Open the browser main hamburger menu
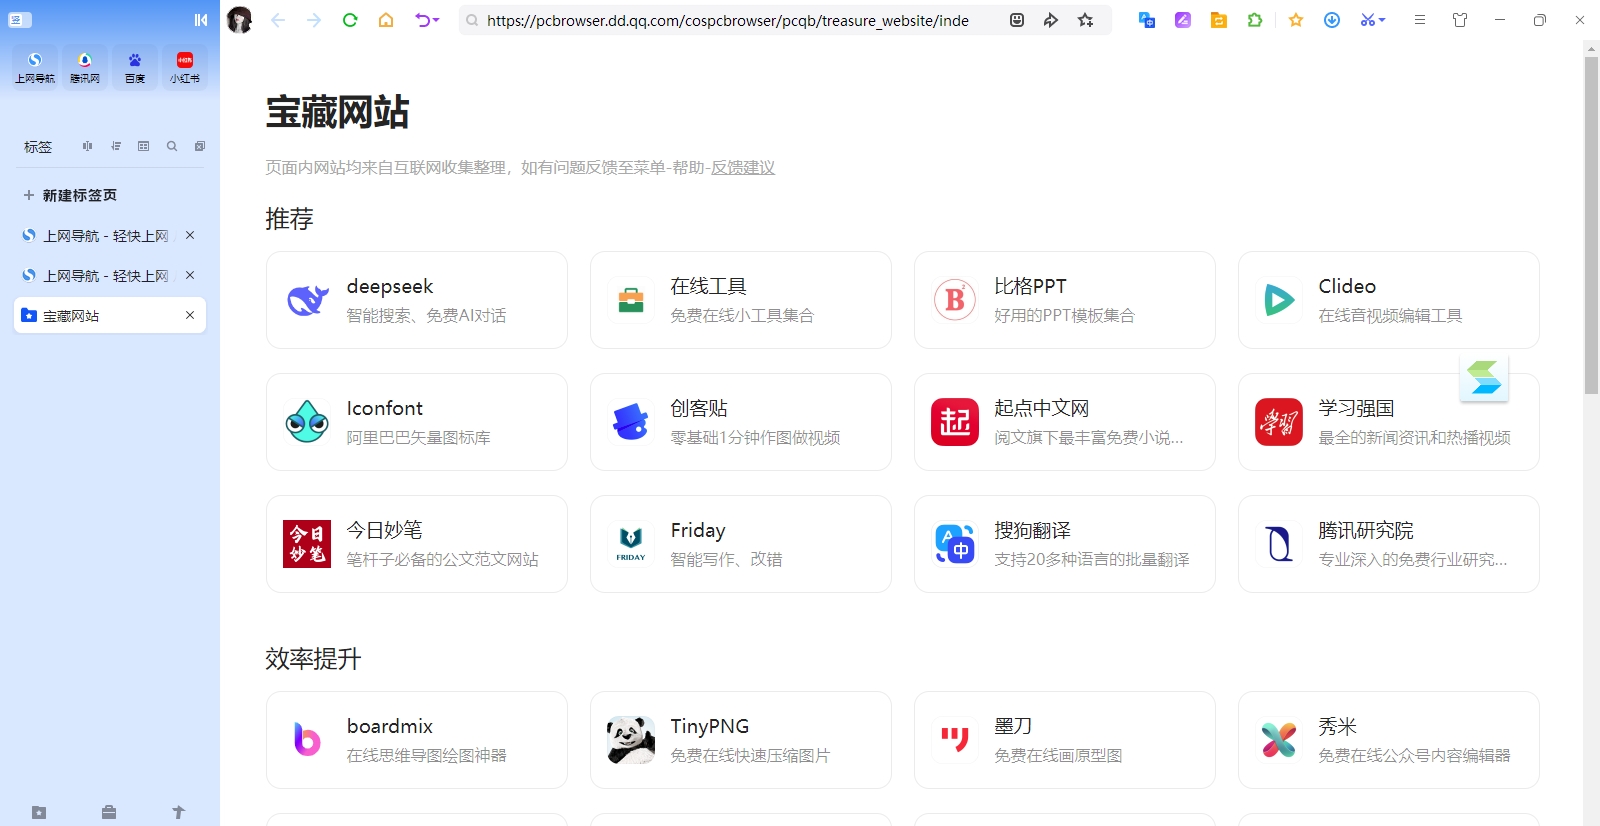Viewport: 1600px width, 826px height. (1420, 20)
